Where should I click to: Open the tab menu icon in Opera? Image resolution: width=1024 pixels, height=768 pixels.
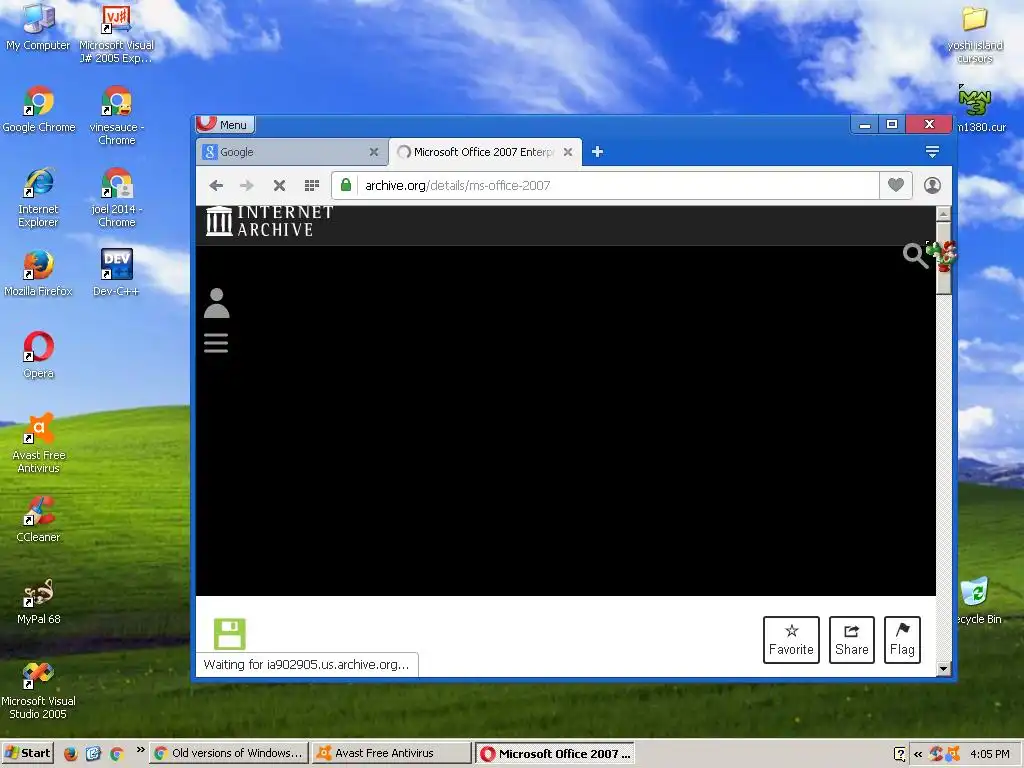pyautogui.click(x=932, y=152)
